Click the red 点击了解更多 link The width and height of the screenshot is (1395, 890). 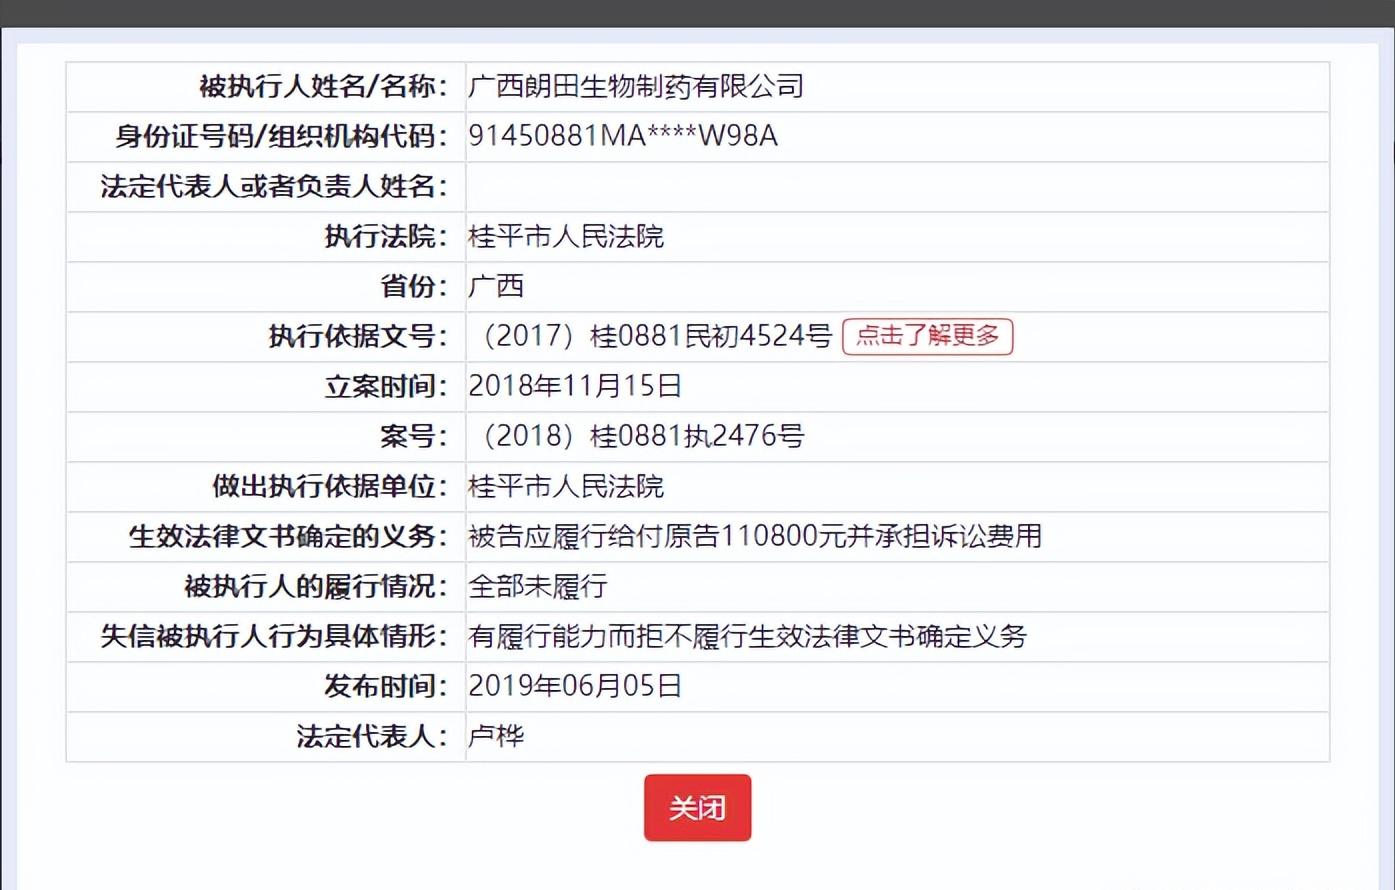click(926, 337)
